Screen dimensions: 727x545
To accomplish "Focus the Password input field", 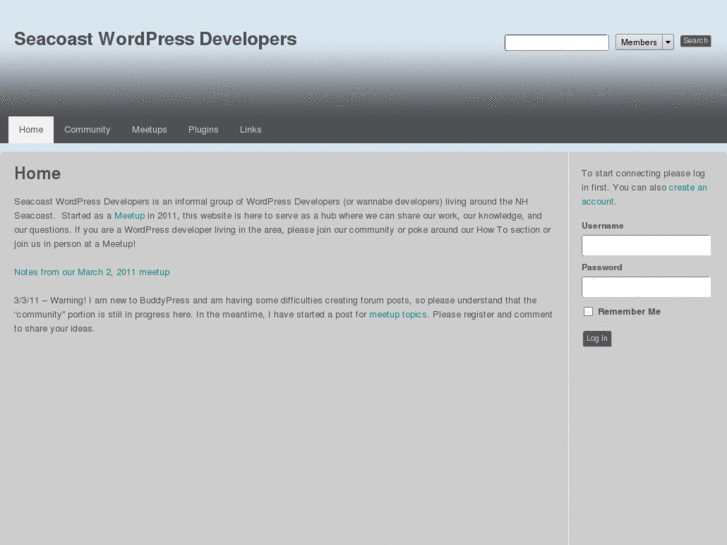I will [x=646, y=287].
